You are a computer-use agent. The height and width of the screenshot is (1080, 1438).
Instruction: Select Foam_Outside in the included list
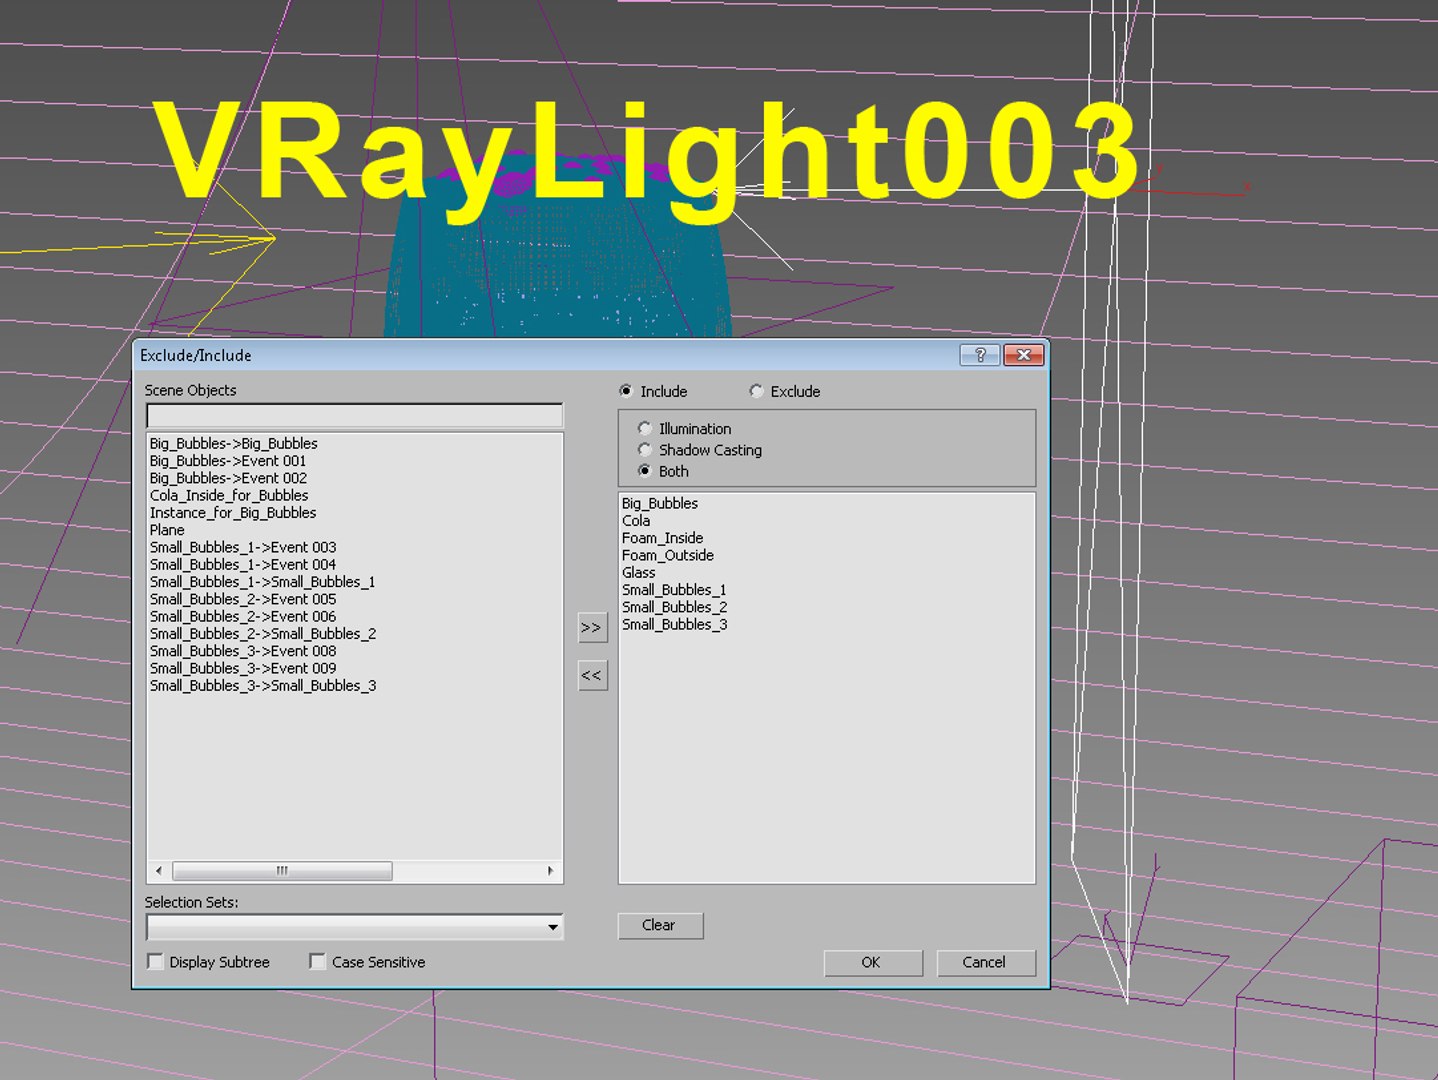(668, 555)
